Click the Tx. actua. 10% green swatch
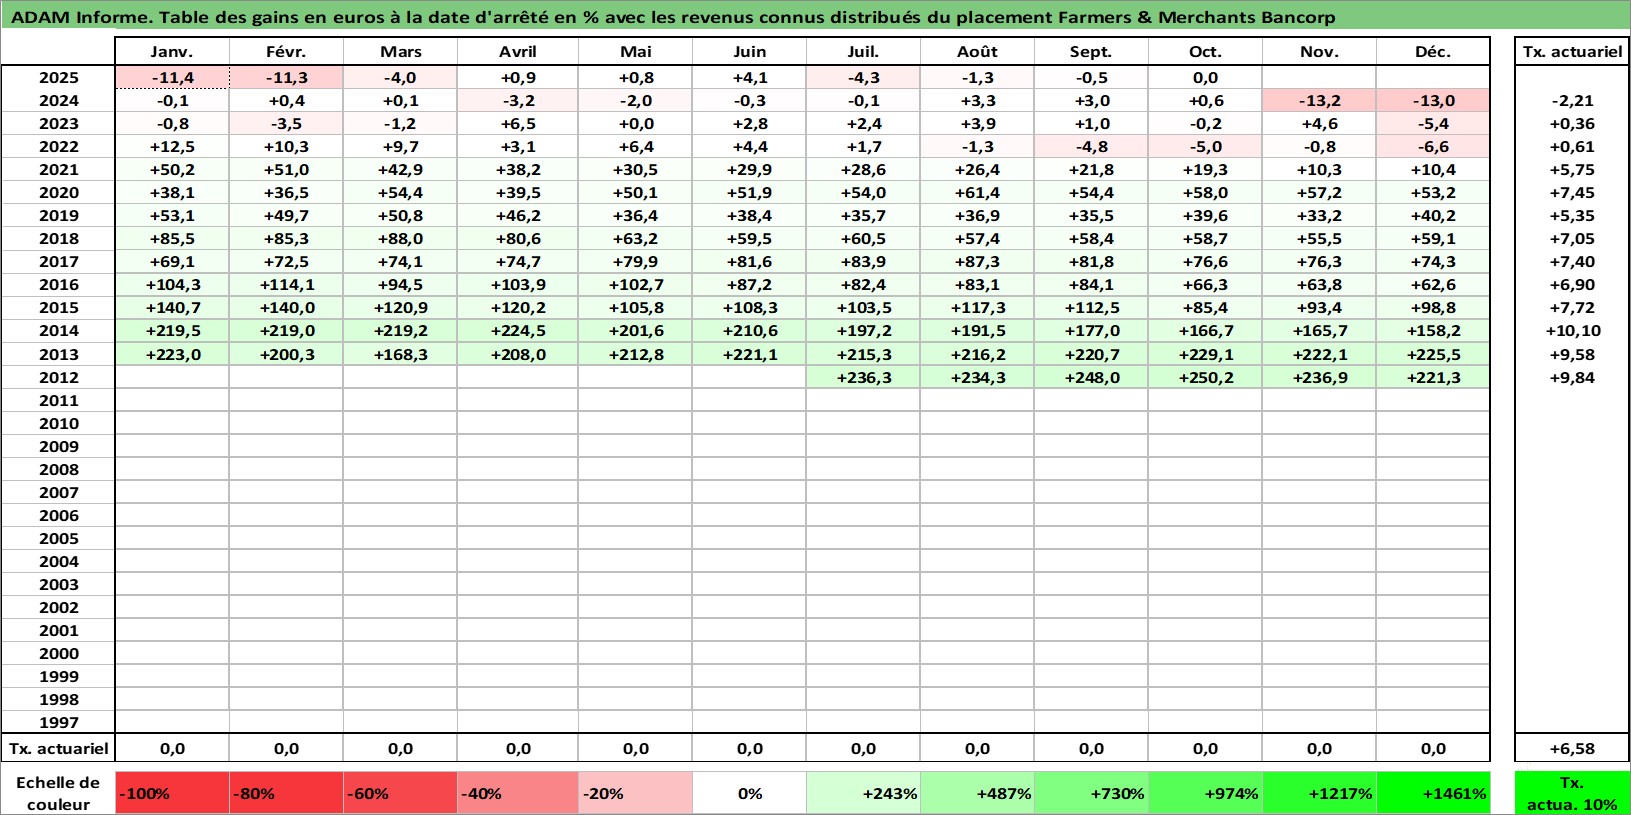This screenshot has width=1631, height=815. coord(1572,792)
